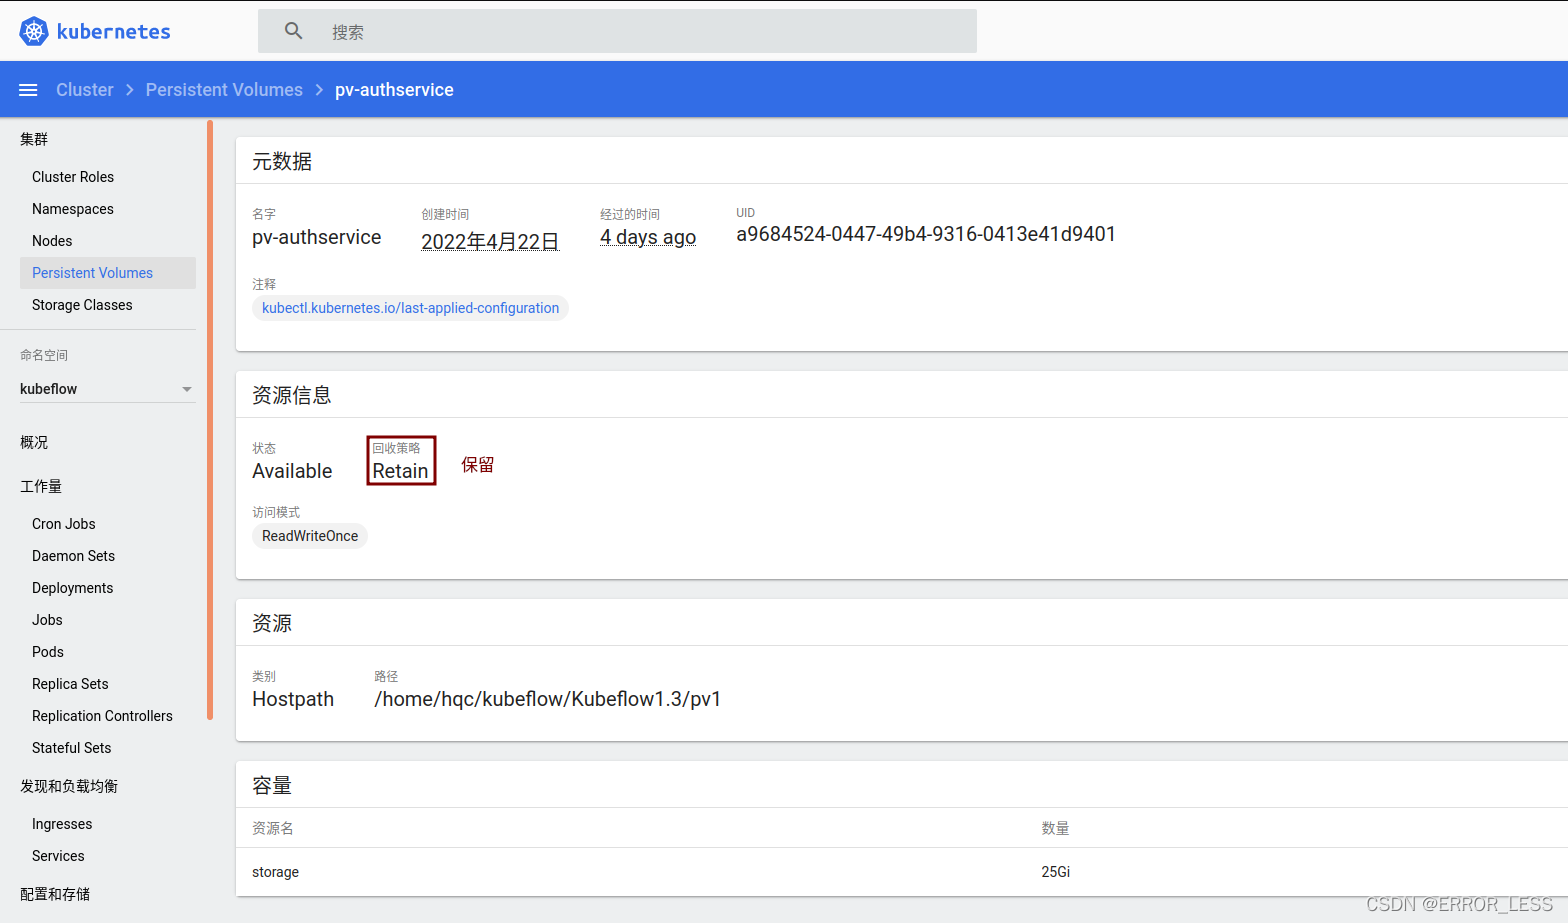Click the UID value text
The width and height of the screenshot is (1568, 923).
coord(926,234)
